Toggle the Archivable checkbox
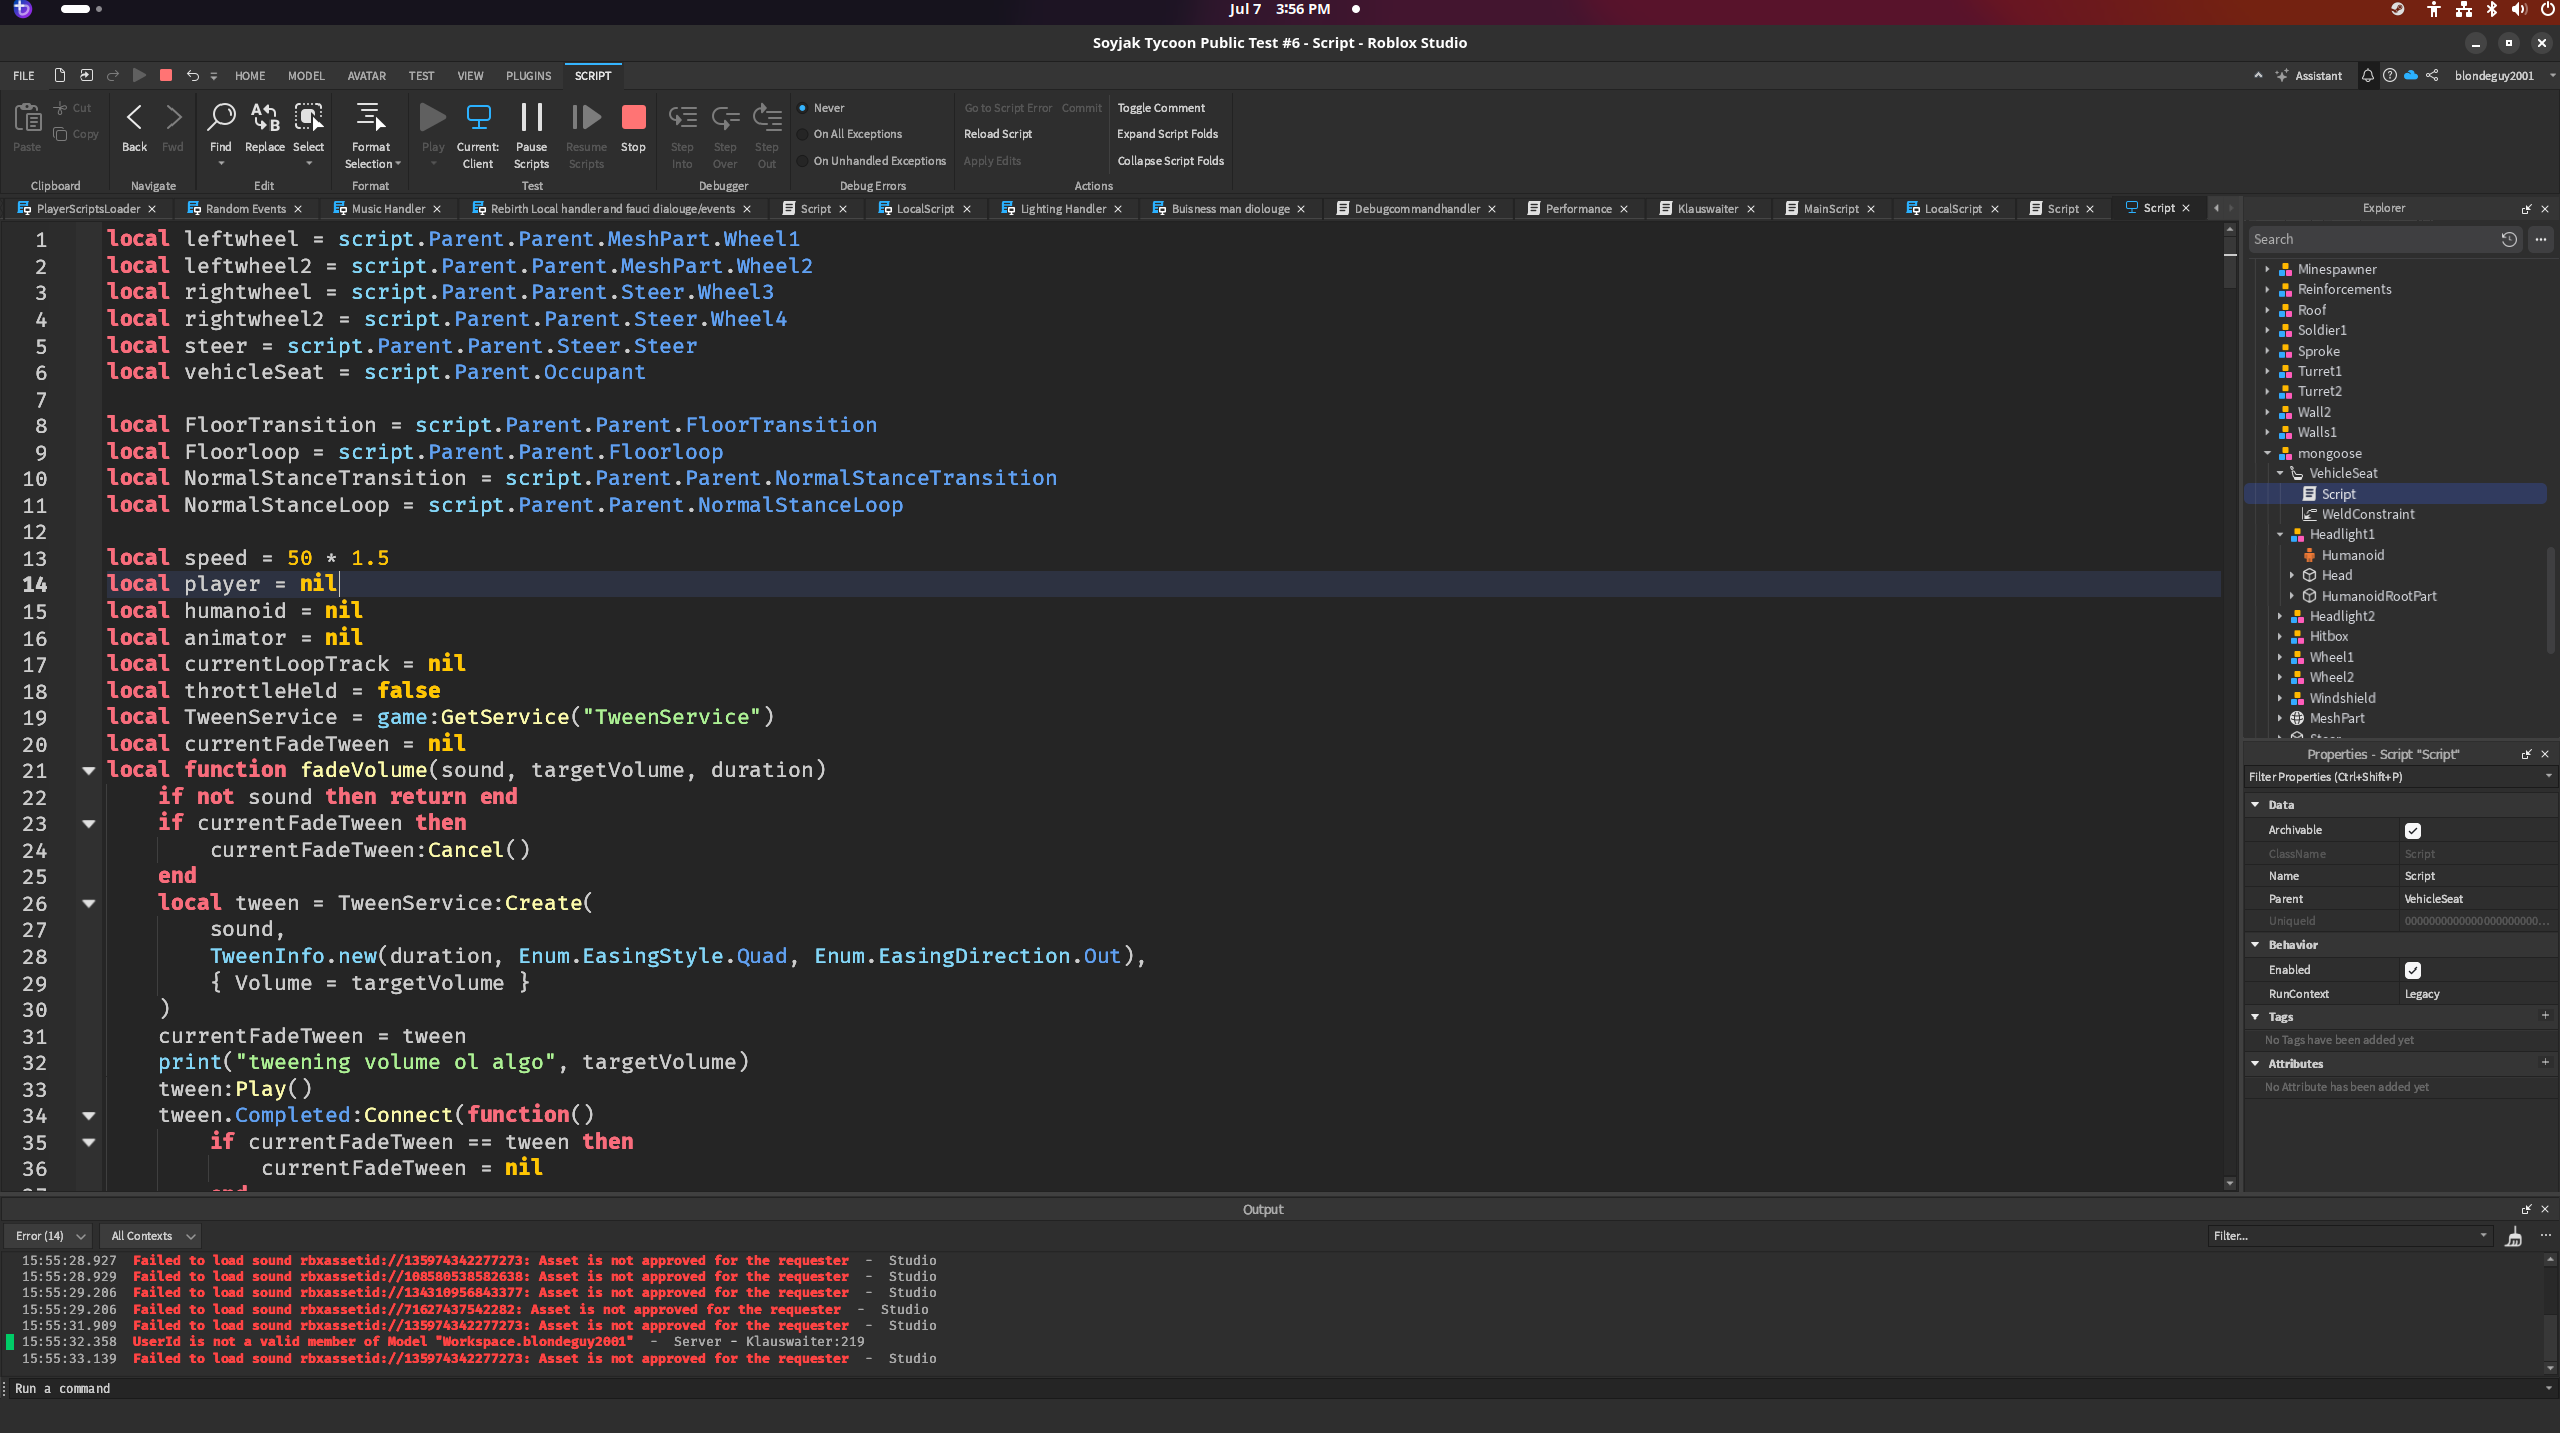Viewport: 2560px width, 1433px height. click(x=2412, y=830)
